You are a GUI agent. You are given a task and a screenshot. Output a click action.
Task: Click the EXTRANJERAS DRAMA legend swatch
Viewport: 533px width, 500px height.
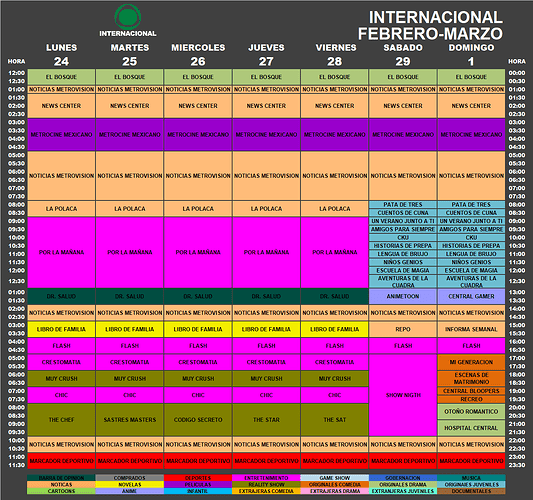point(334,491)
